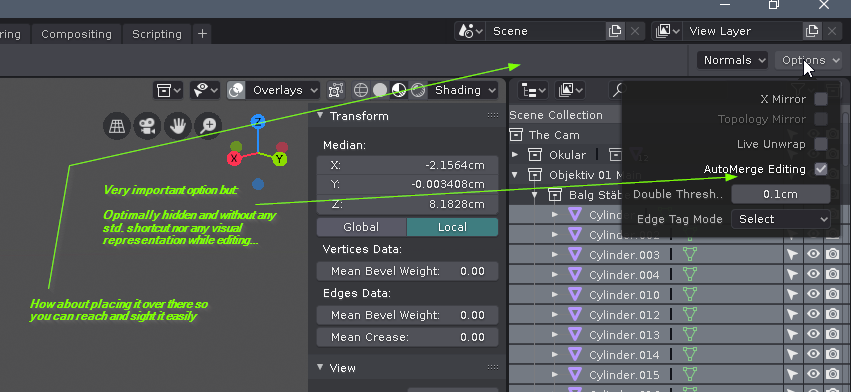Collapse the Transform panel
The height and width of the screenshot is (392, 851).
click(320, 116)
